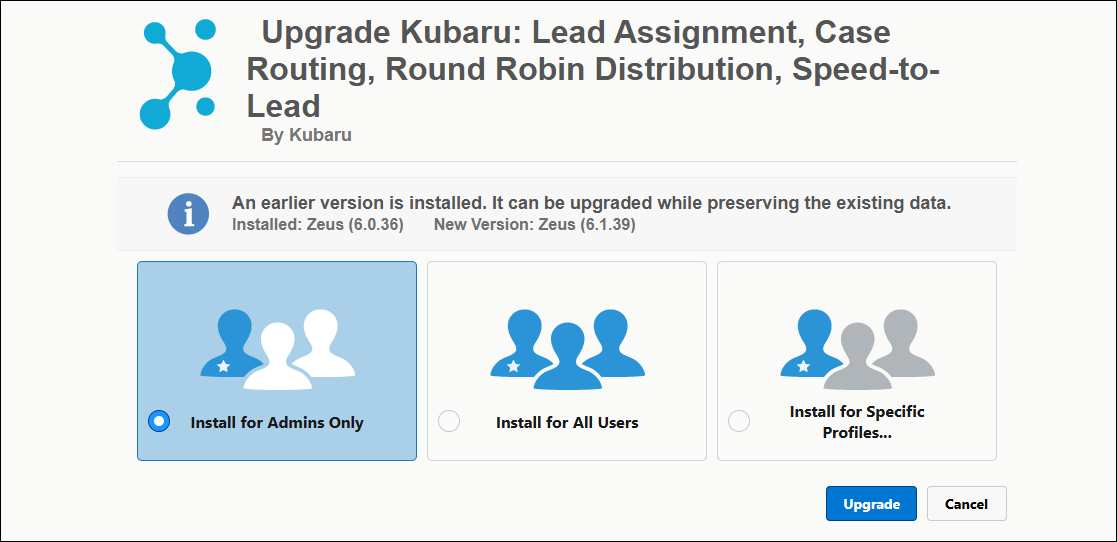Screen dimensions: 1117x542
Task: Click the blue info circle icon
Action: (x=188, y=214)
